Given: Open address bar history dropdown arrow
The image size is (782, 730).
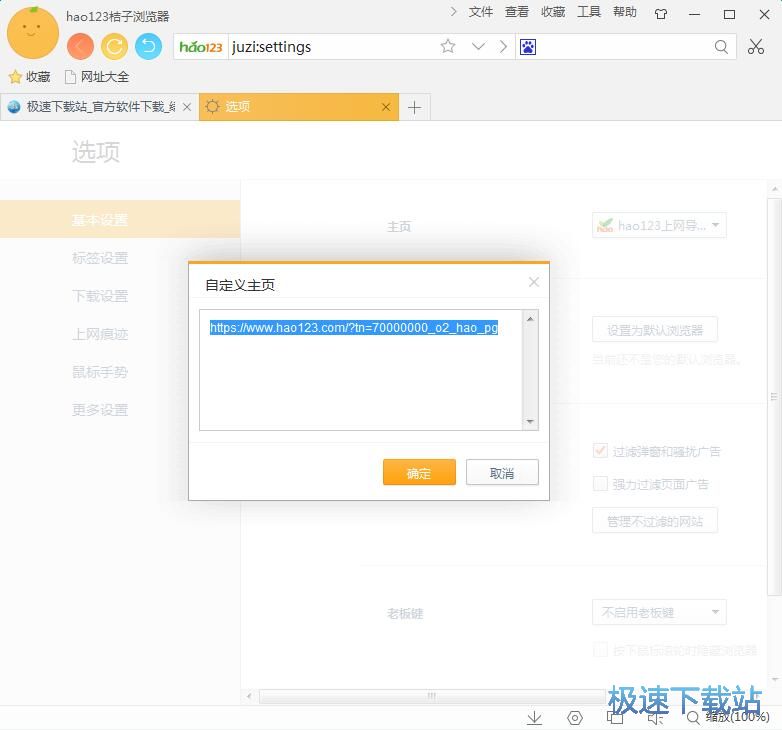Looking at the screenshot, I should (478, 46).
